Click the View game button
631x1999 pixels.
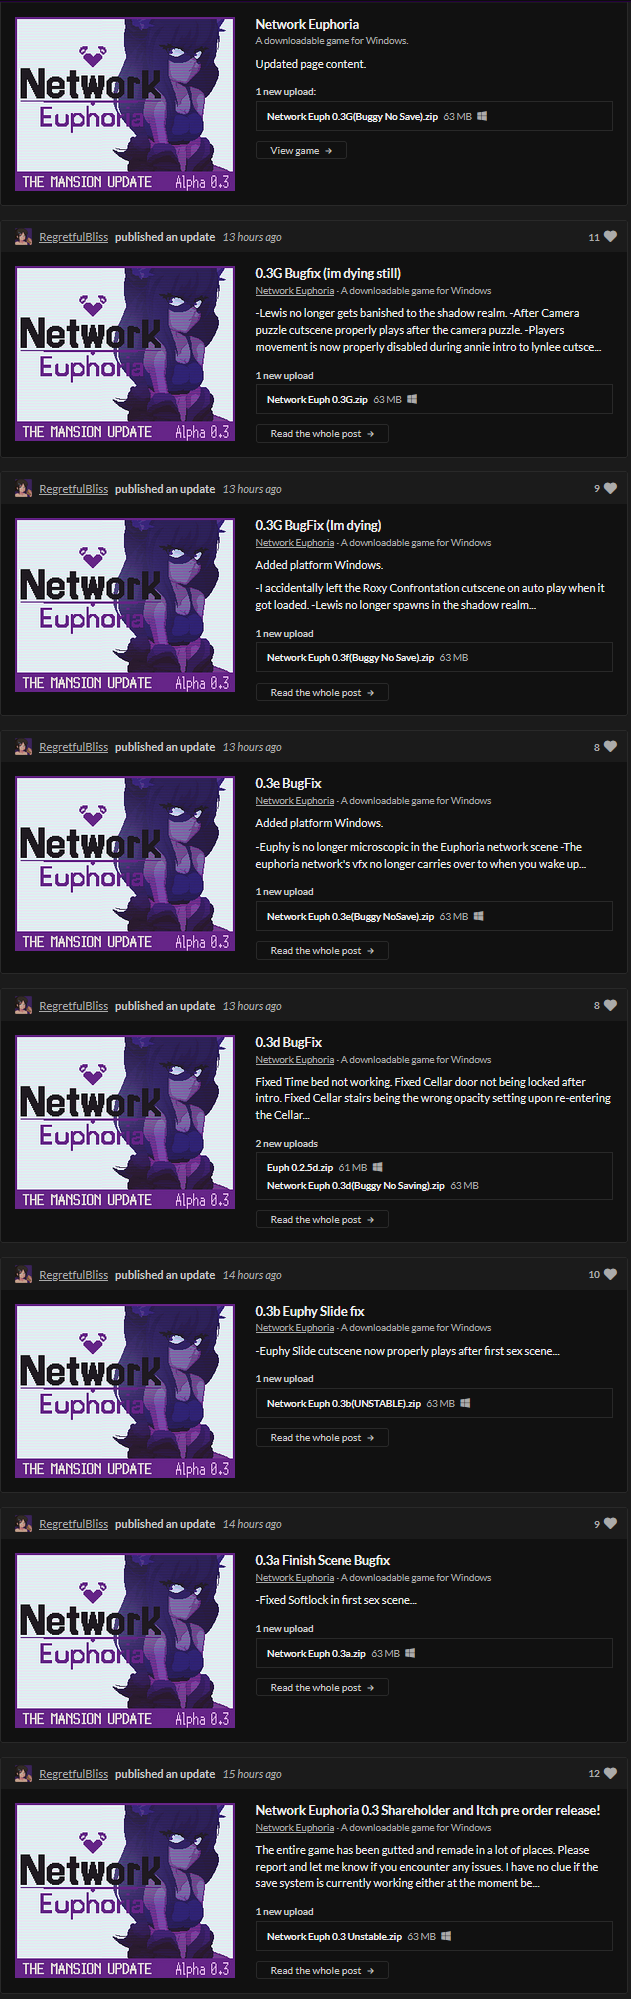click(301, 150)
